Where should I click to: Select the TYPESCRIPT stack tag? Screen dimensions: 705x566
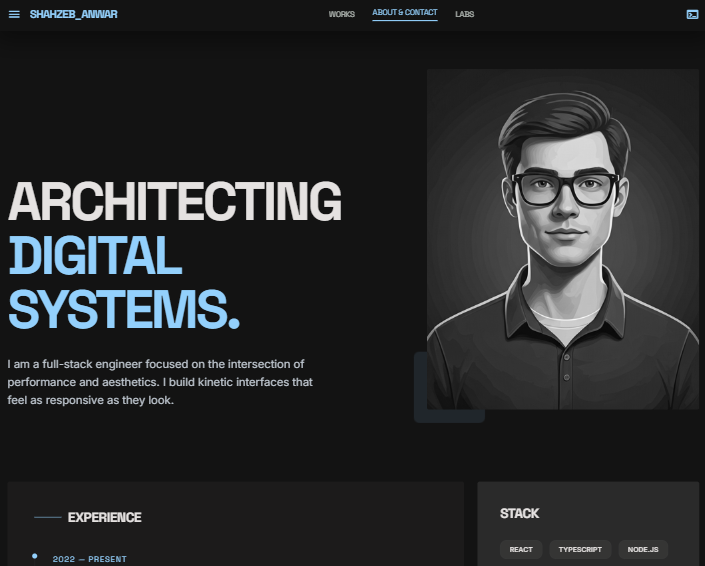[580, 549]
